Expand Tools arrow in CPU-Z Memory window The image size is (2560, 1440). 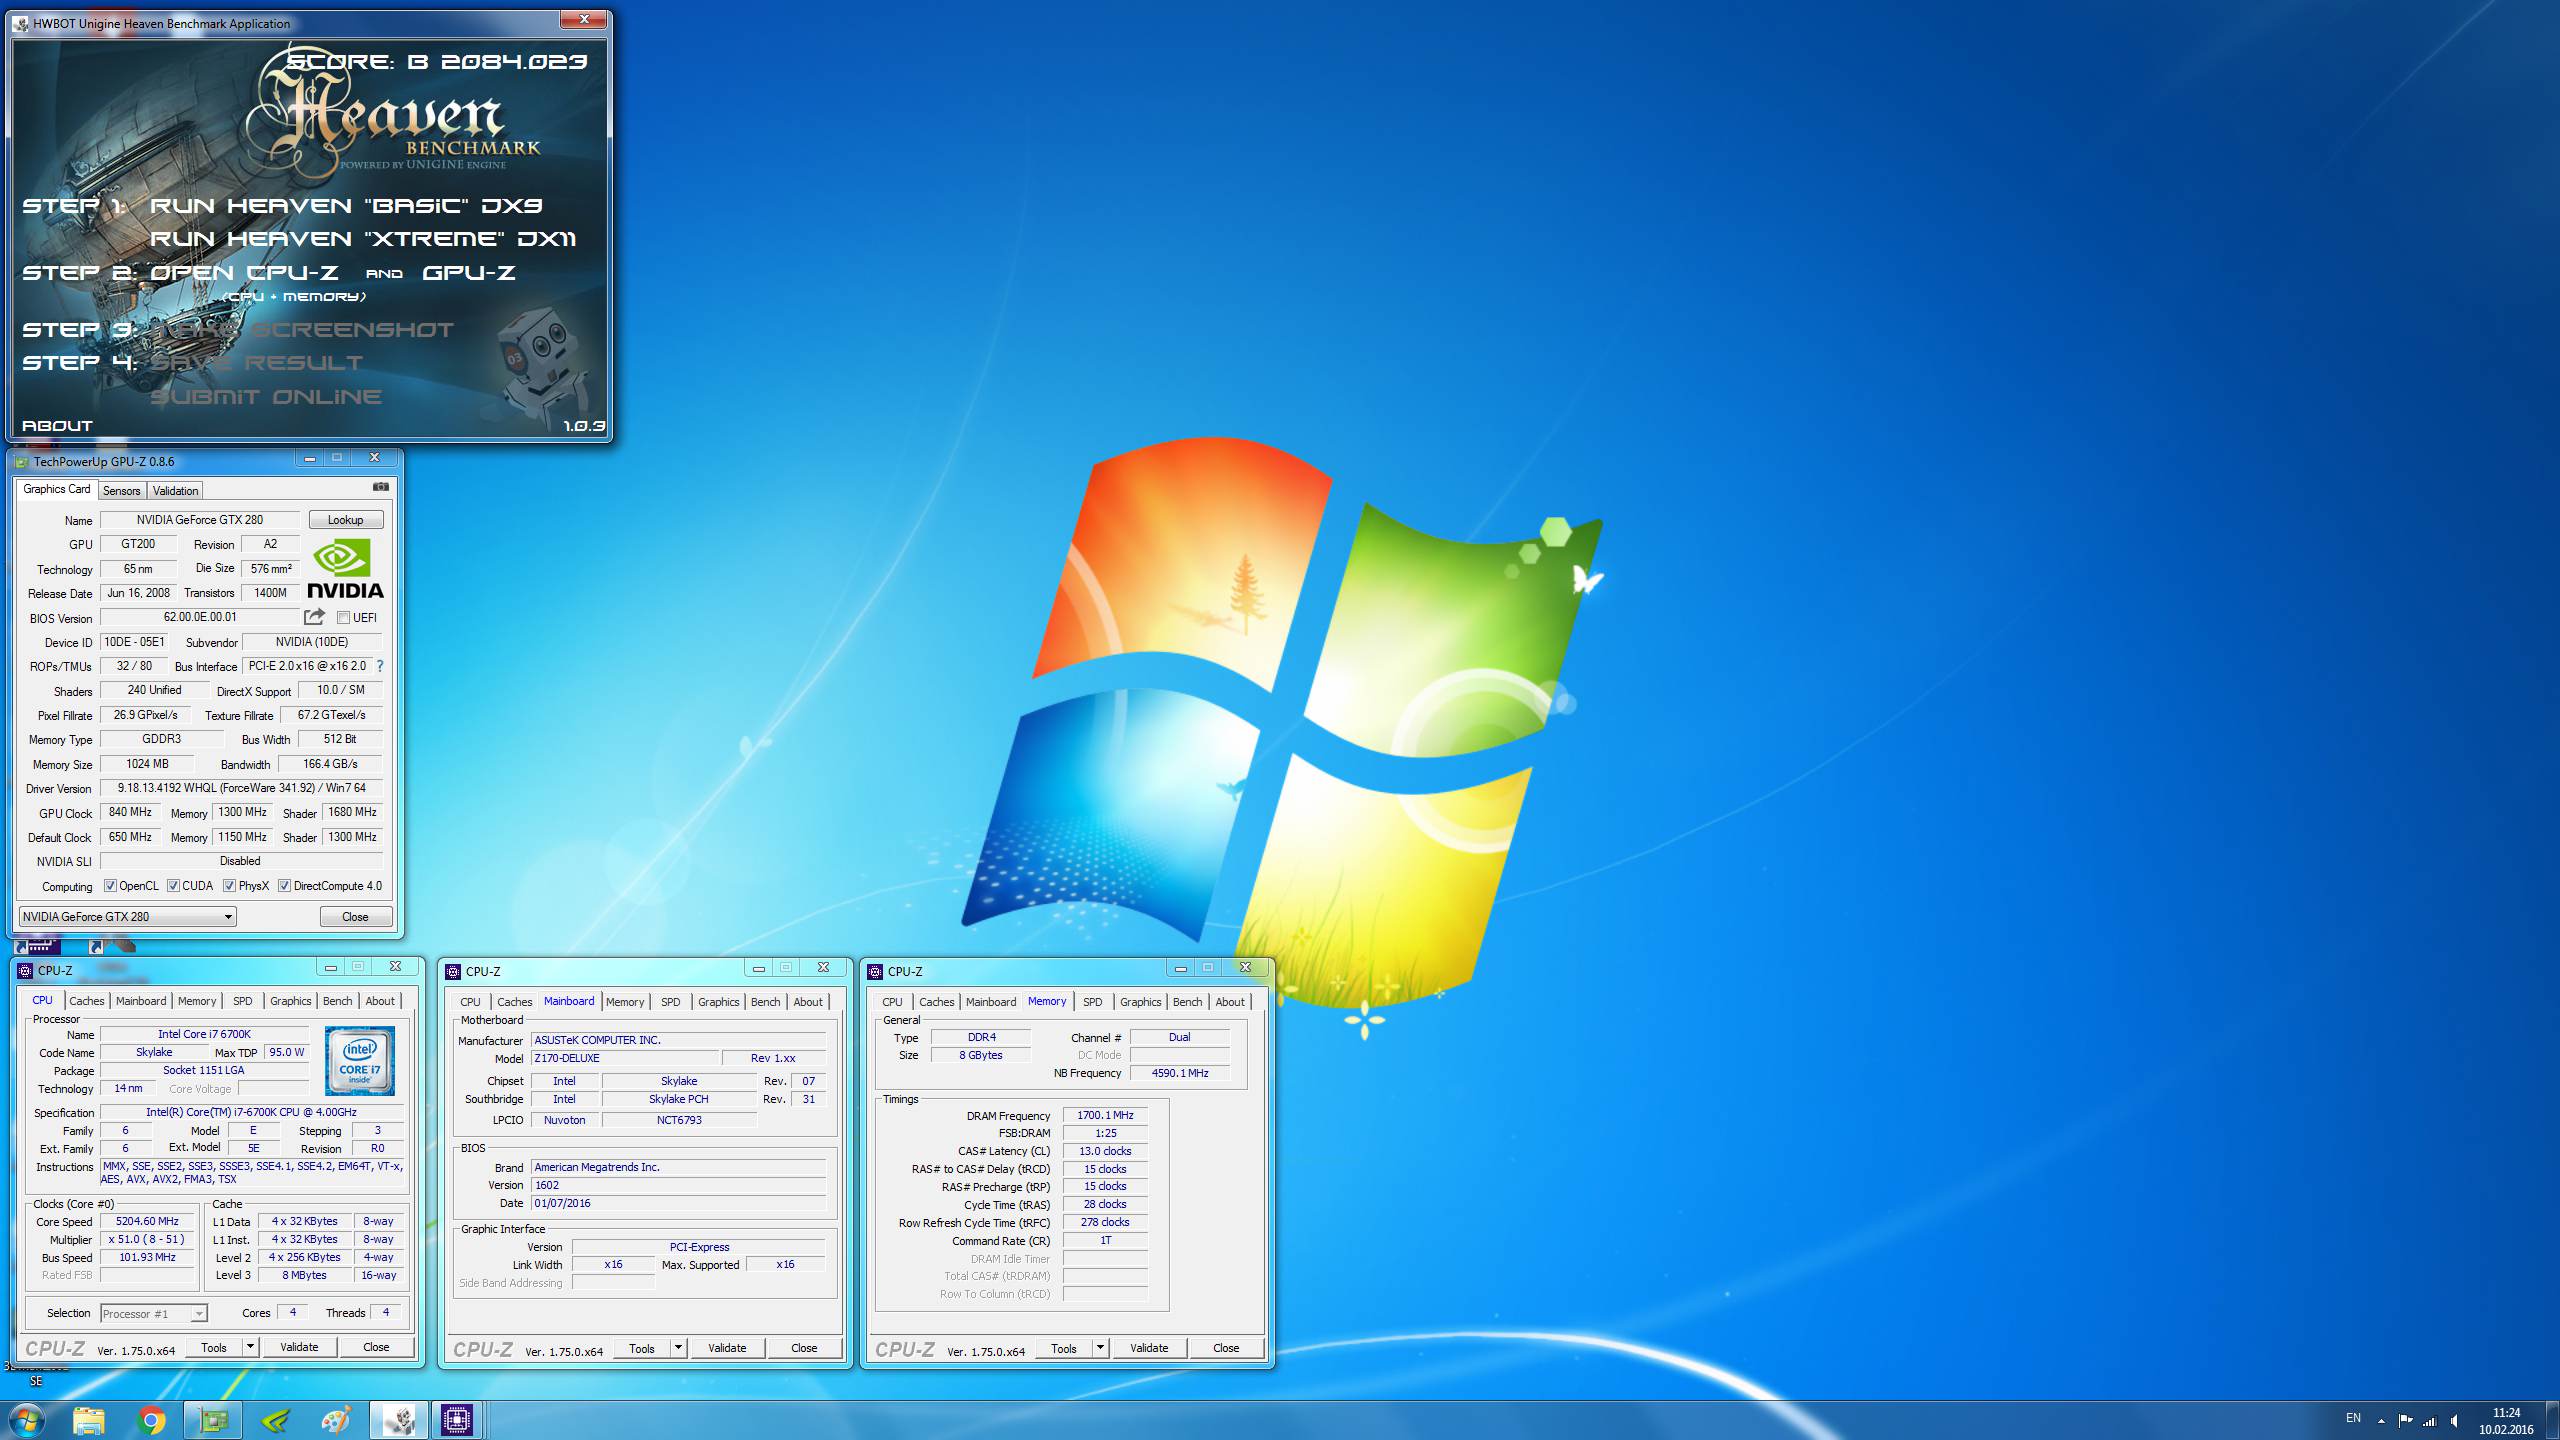pos(1100,1348)
